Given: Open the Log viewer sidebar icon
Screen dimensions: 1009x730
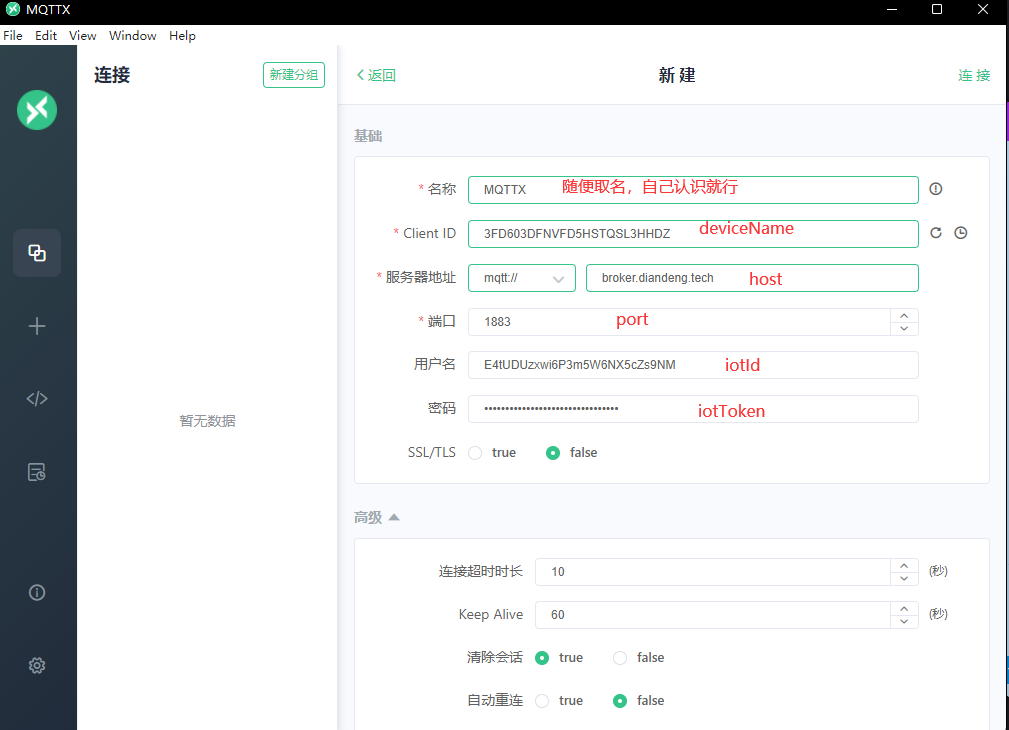Looking at the screenshot, I should [37, 471].
